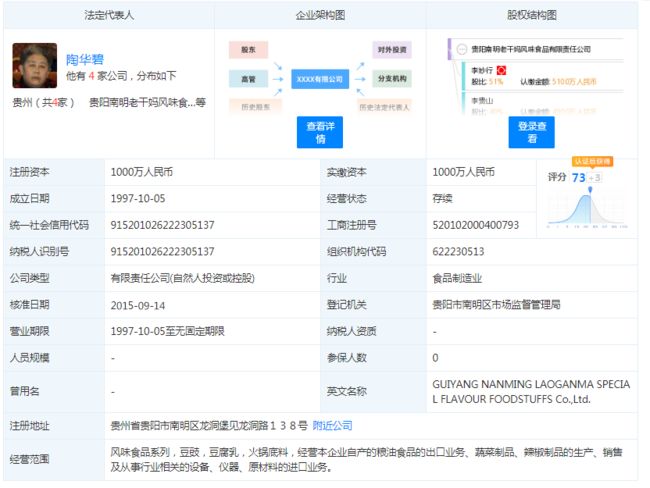Click 登录查看 button under equity structure chart

(532, 132)
